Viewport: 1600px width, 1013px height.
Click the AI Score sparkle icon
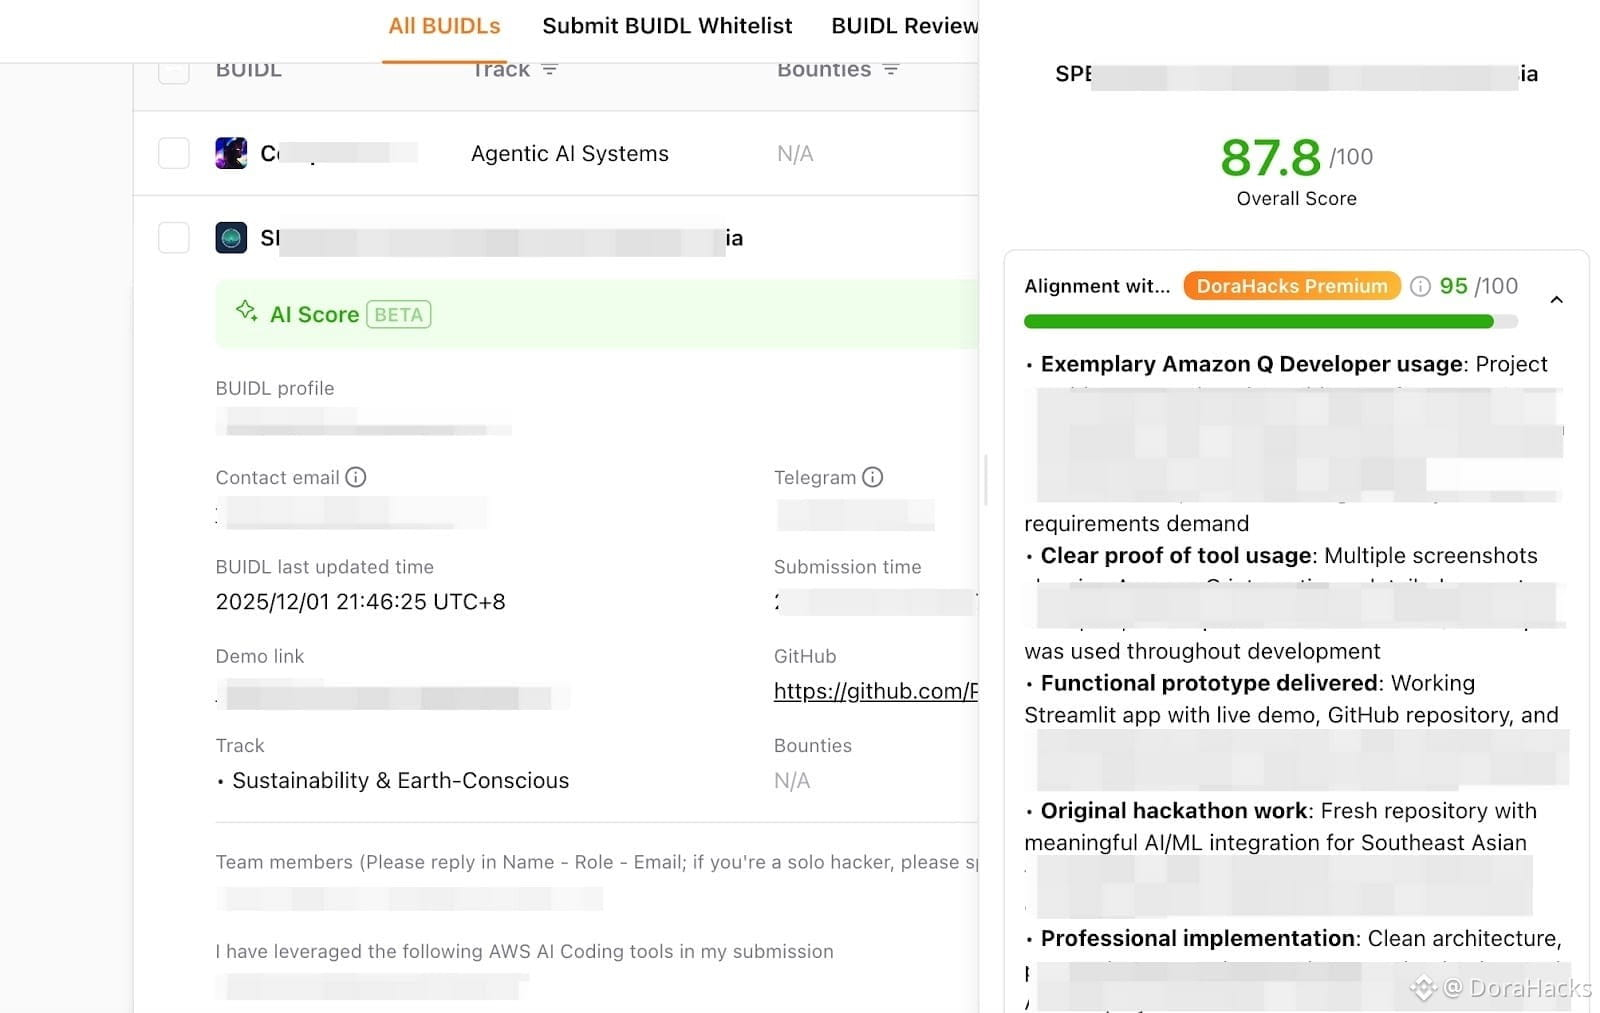click(246, 311)
